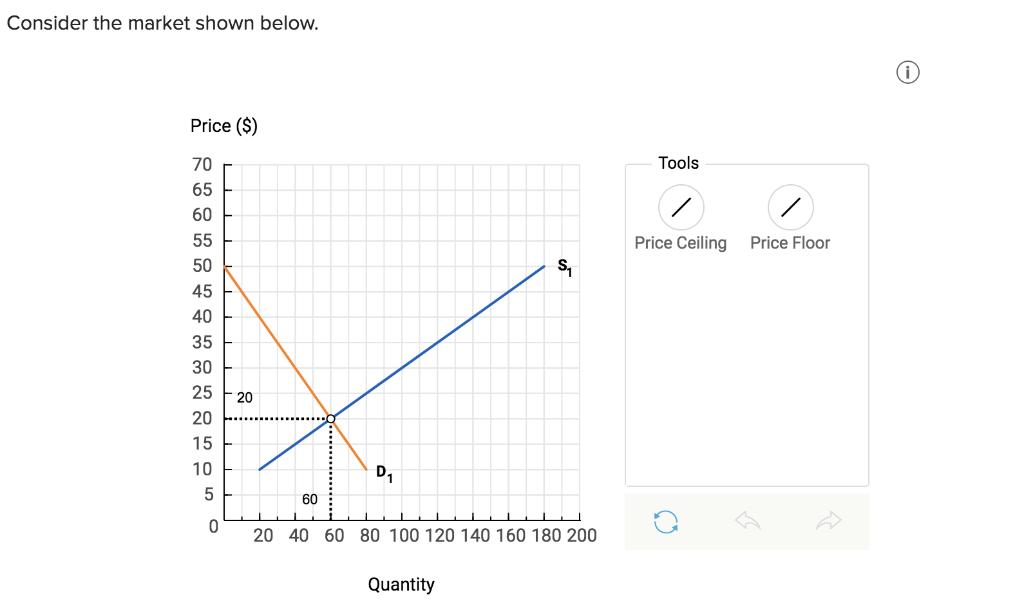Click the Price Floor text label
Viewport: 1024px width, 608px height.
(x=790, y=242)
